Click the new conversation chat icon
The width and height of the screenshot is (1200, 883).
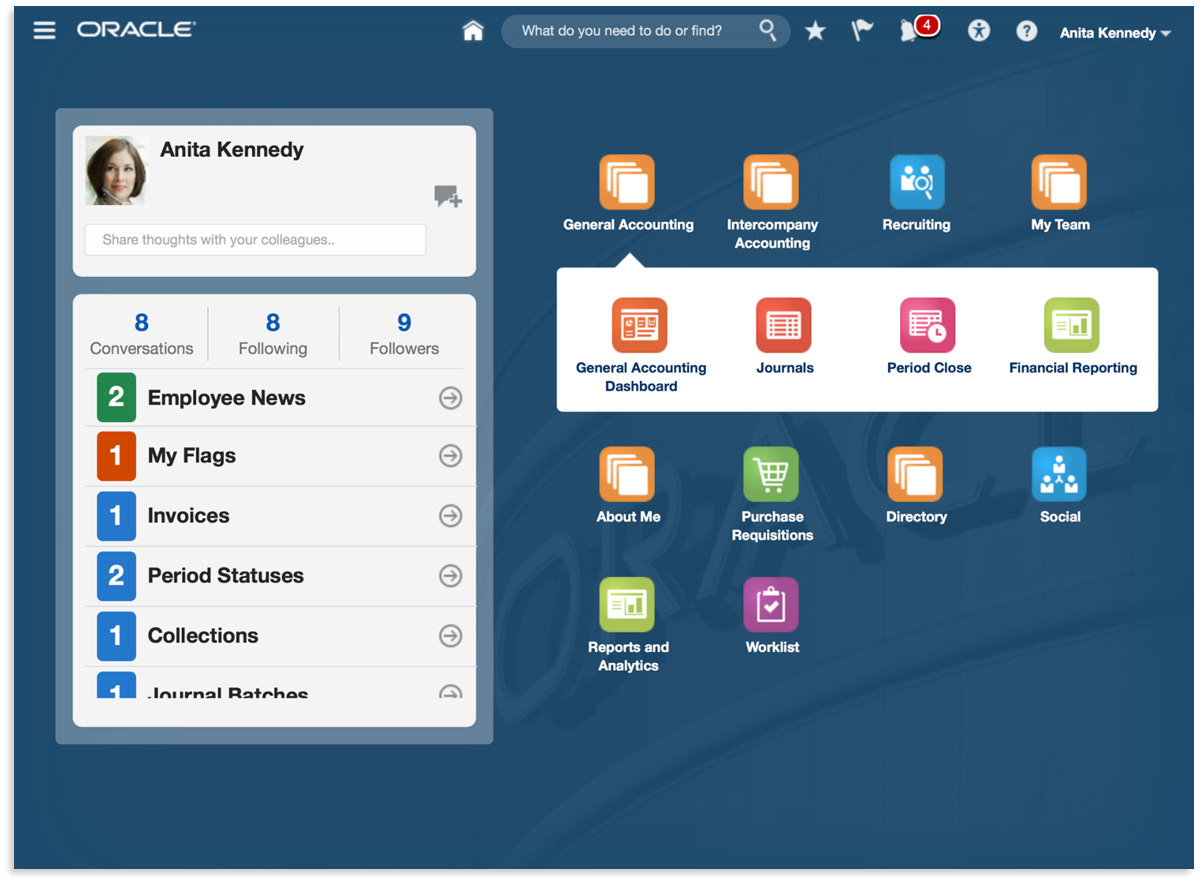click(447, 196)
